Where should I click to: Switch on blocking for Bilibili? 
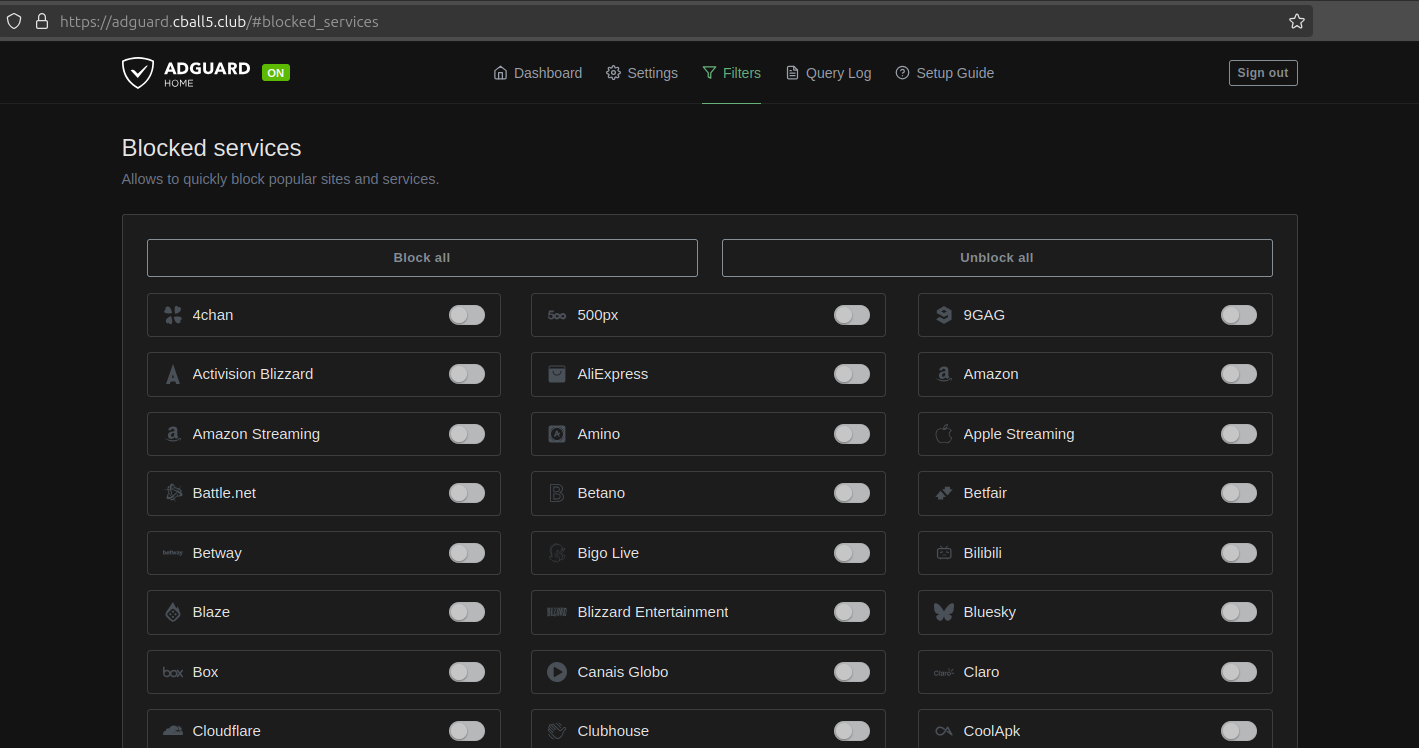click(x=1239, y=553)
